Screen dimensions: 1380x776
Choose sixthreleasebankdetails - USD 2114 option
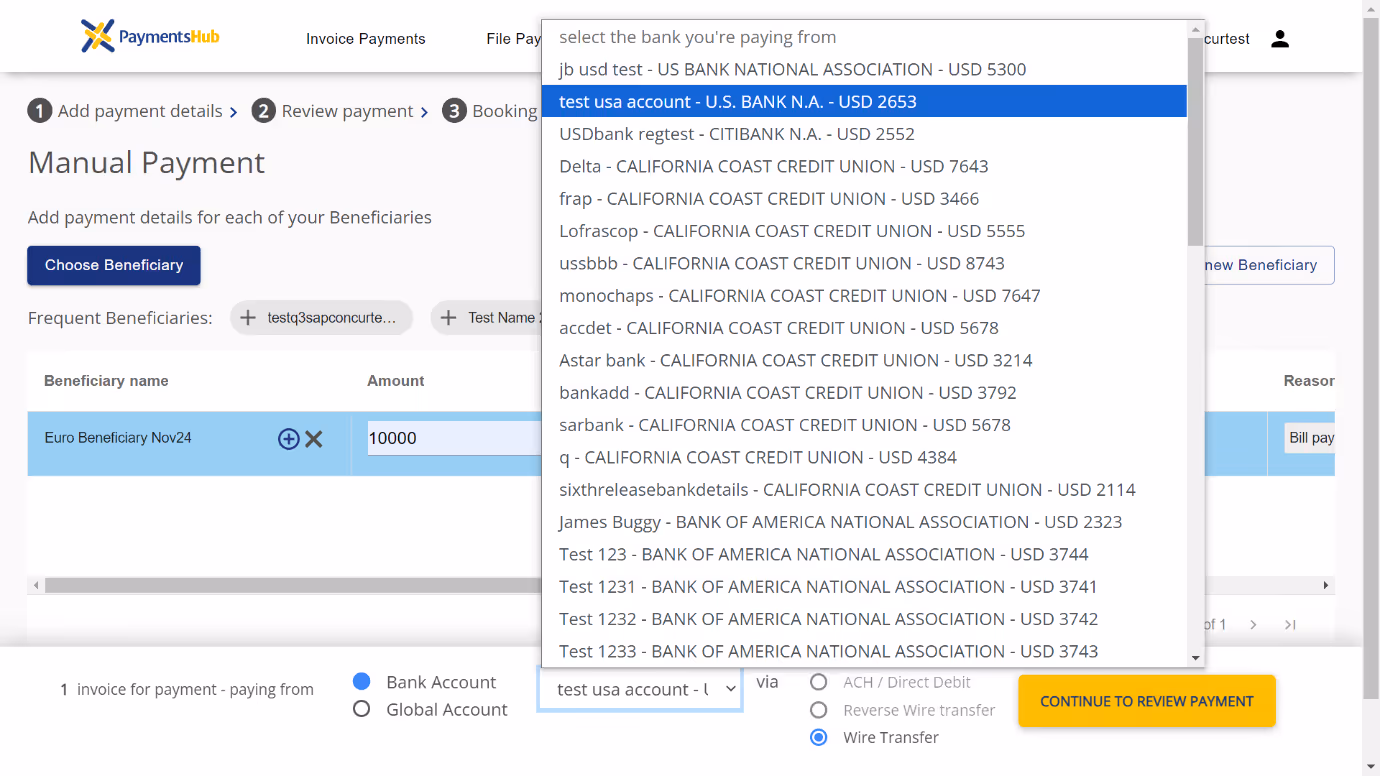click(x=864, y=489)
